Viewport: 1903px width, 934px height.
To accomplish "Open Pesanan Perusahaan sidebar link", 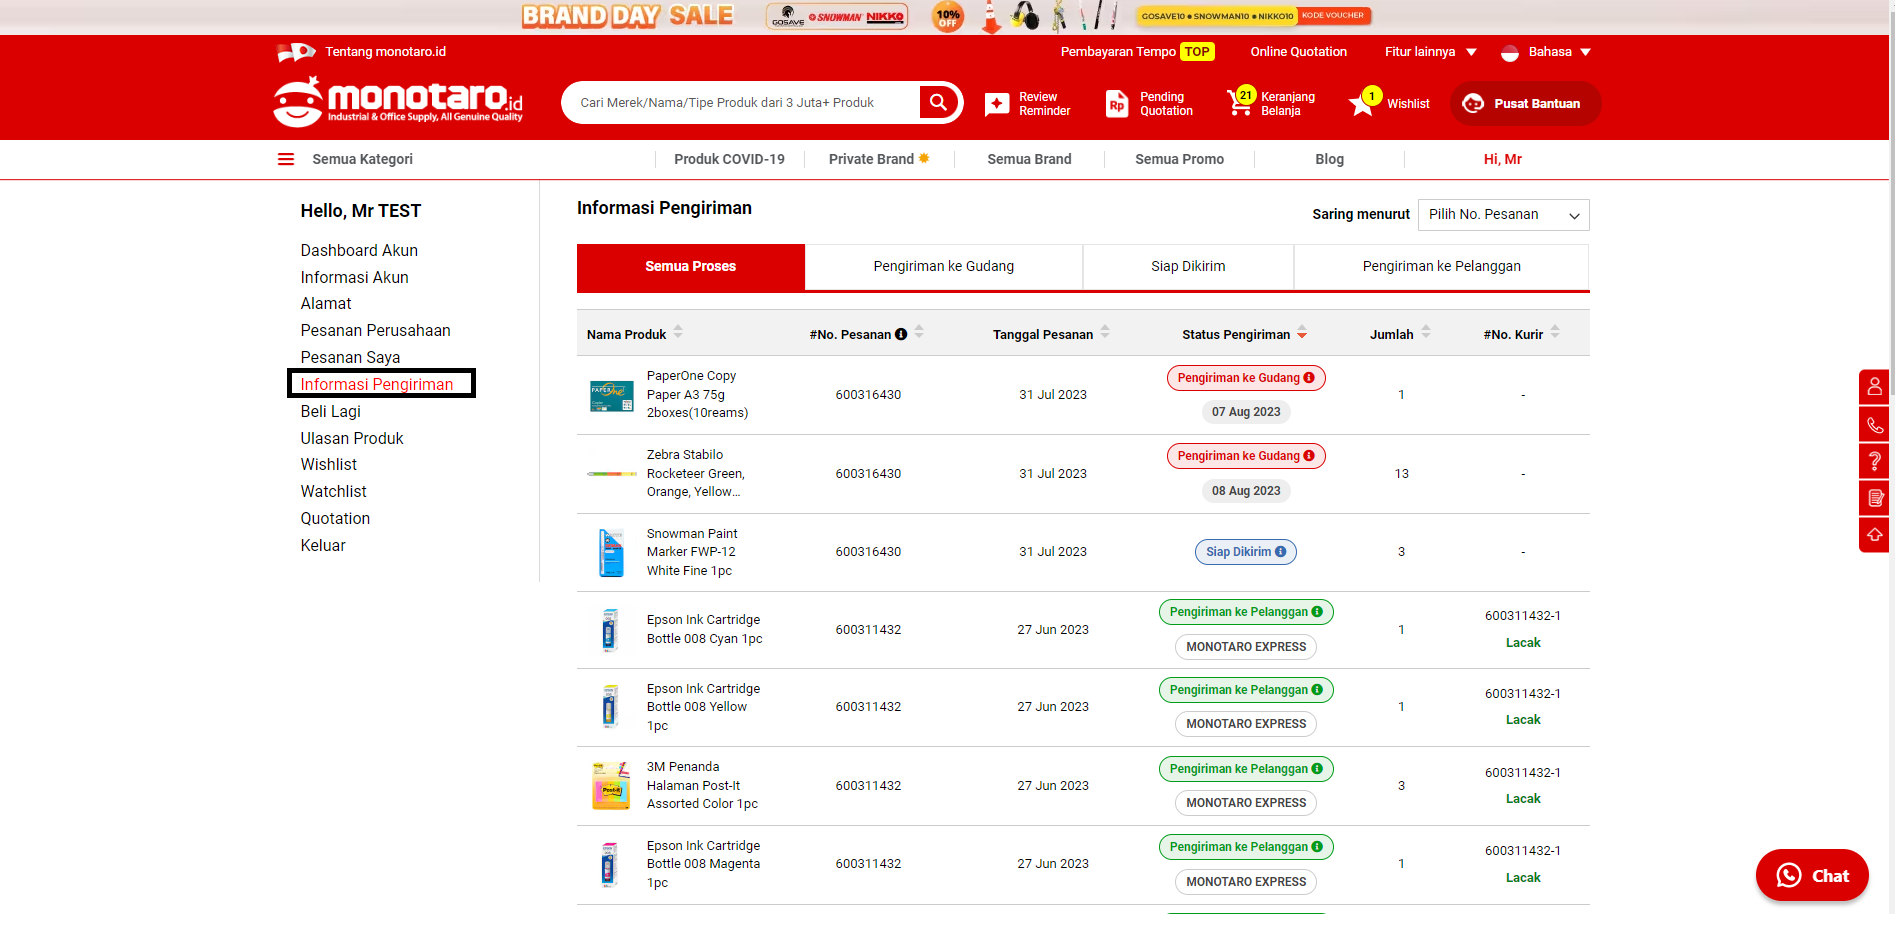I will pos(375,331).
